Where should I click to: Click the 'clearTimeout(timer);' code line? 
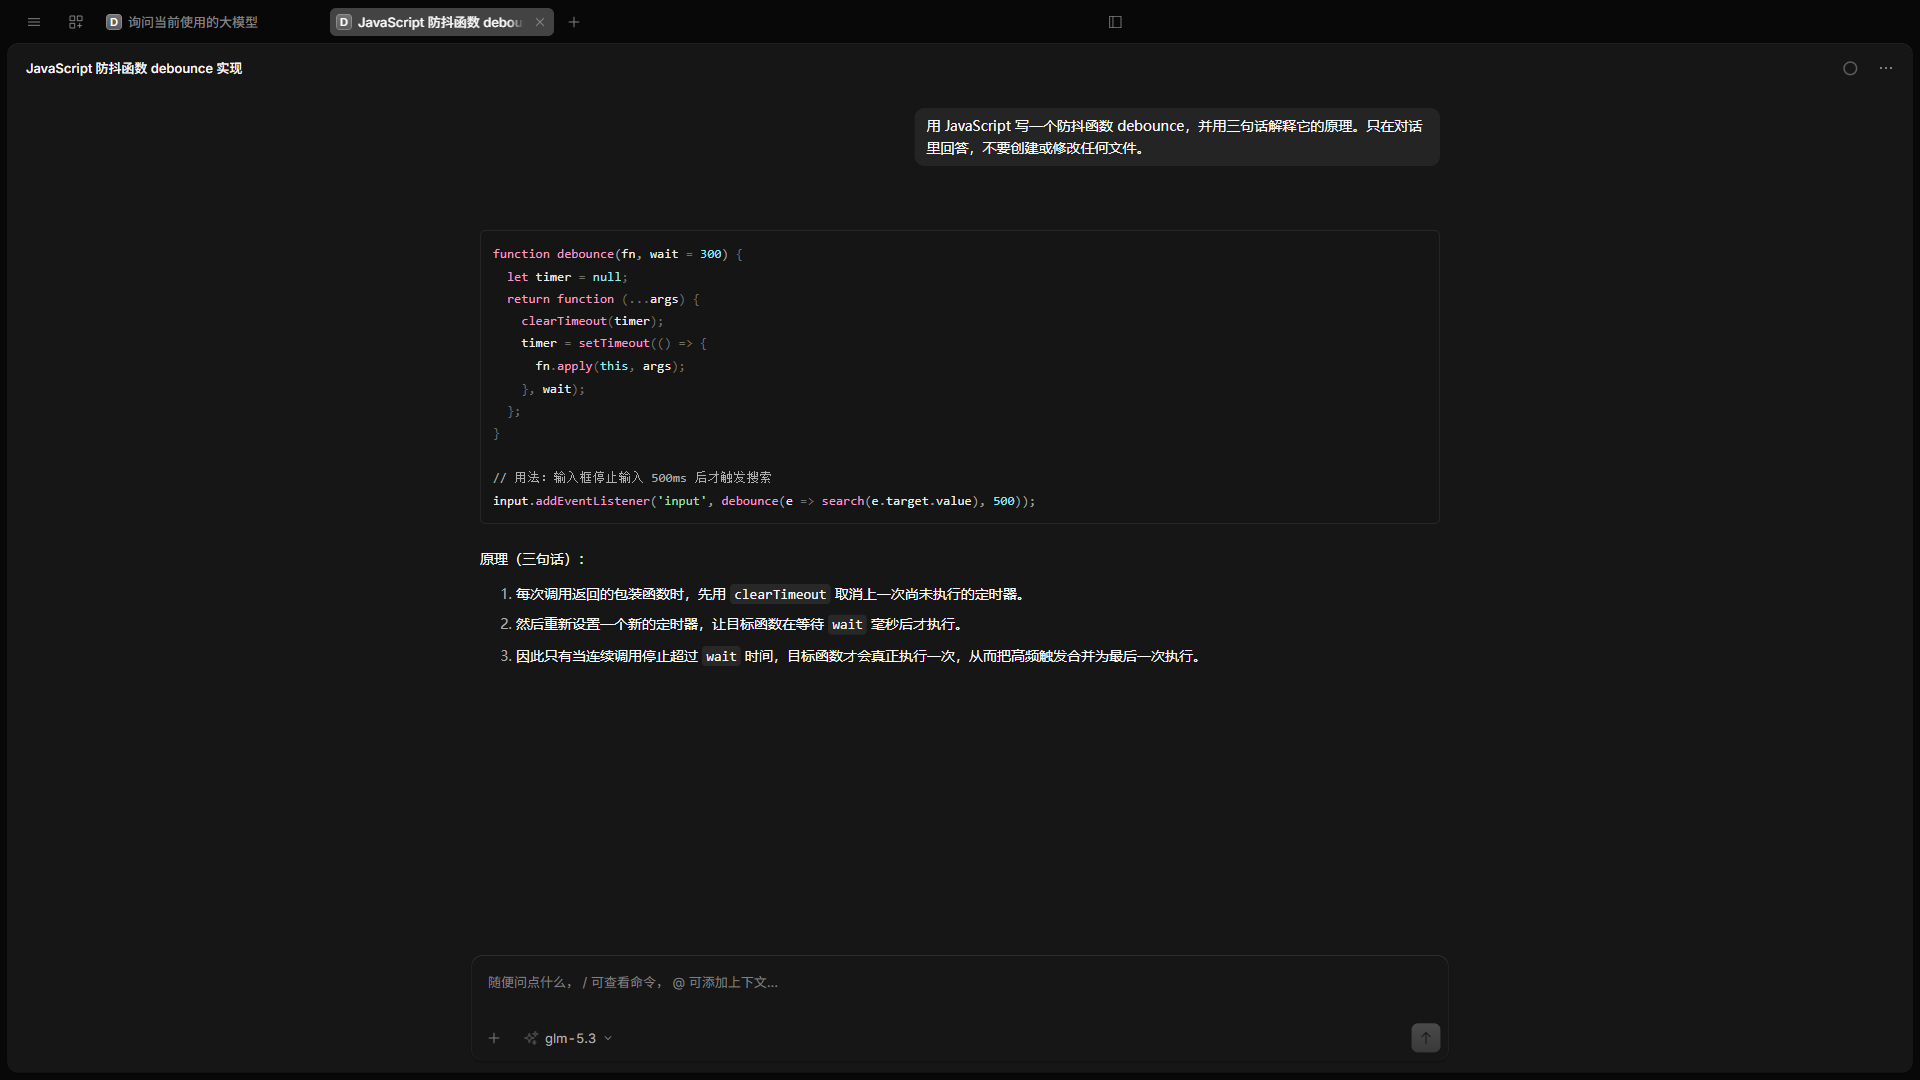point(592,321)
